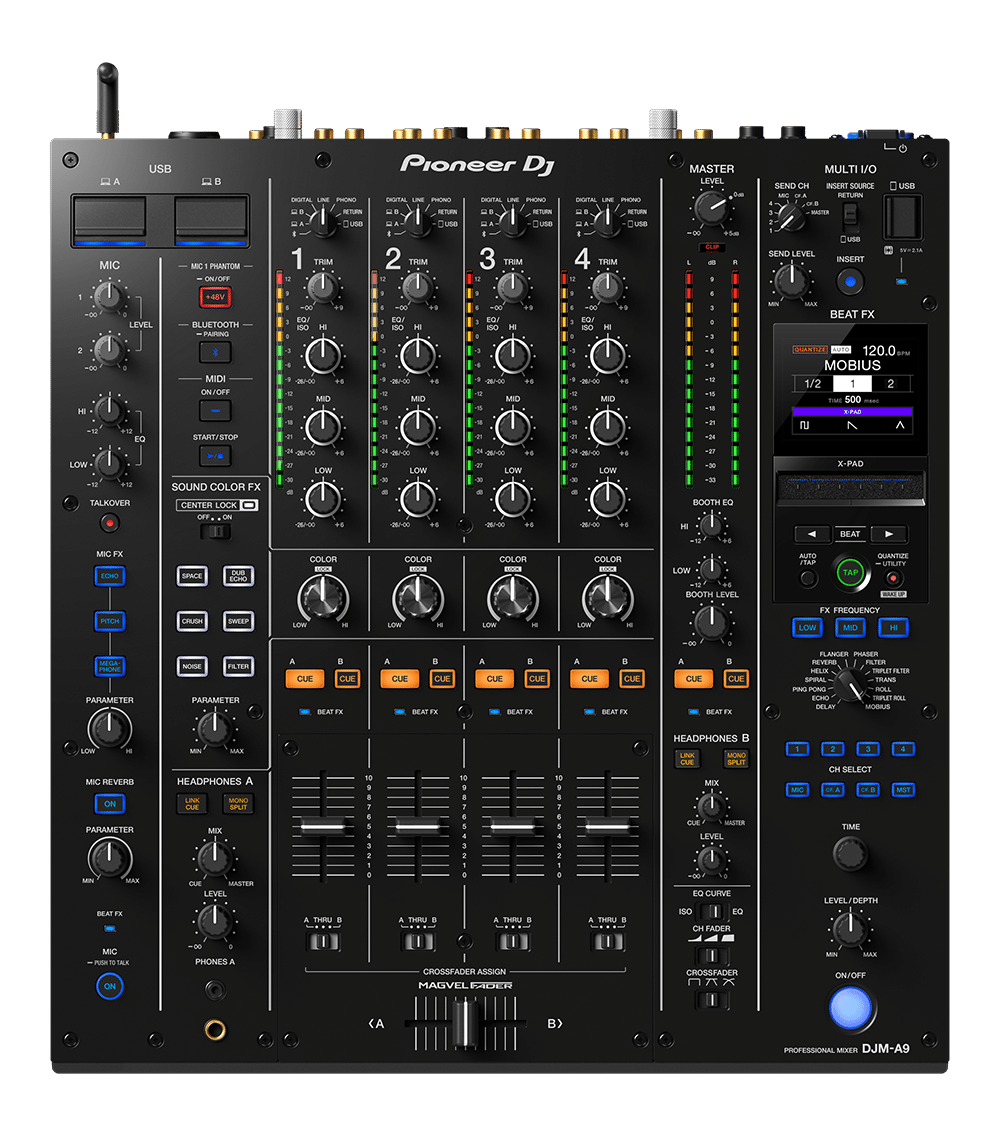This screenshot has width=1000, height=1137.
Task: Tap the green TAP tempo button
Action: coord(850,573)
